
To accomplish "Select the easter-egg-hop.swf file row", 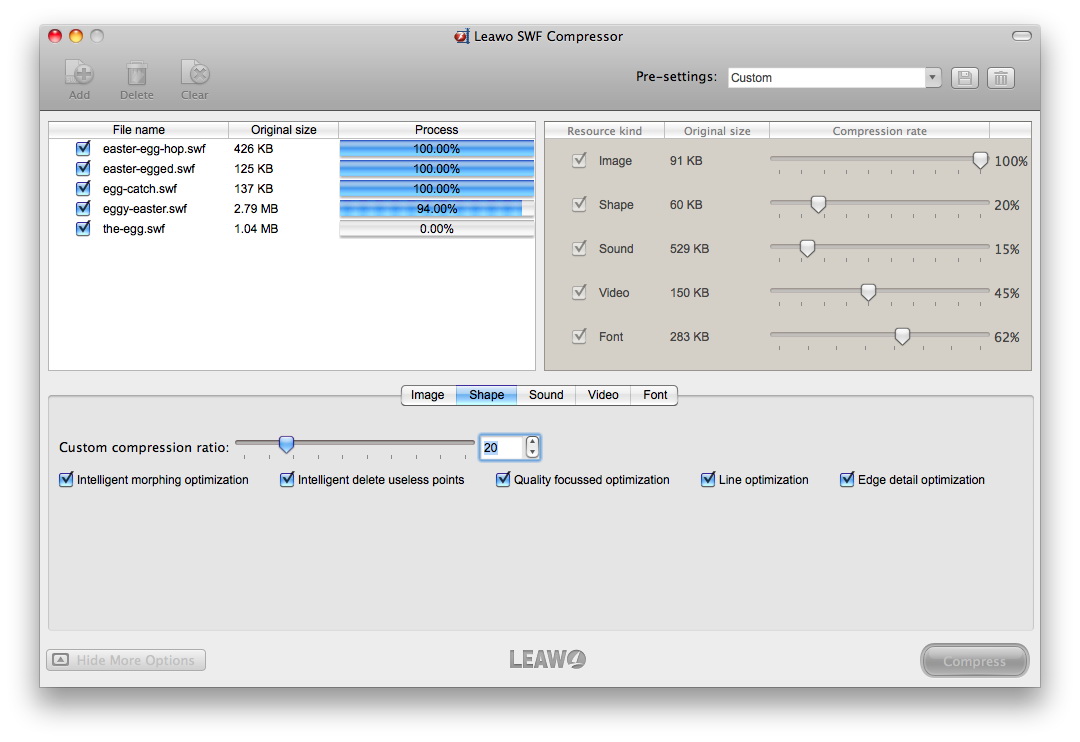I will click(292, 148).
